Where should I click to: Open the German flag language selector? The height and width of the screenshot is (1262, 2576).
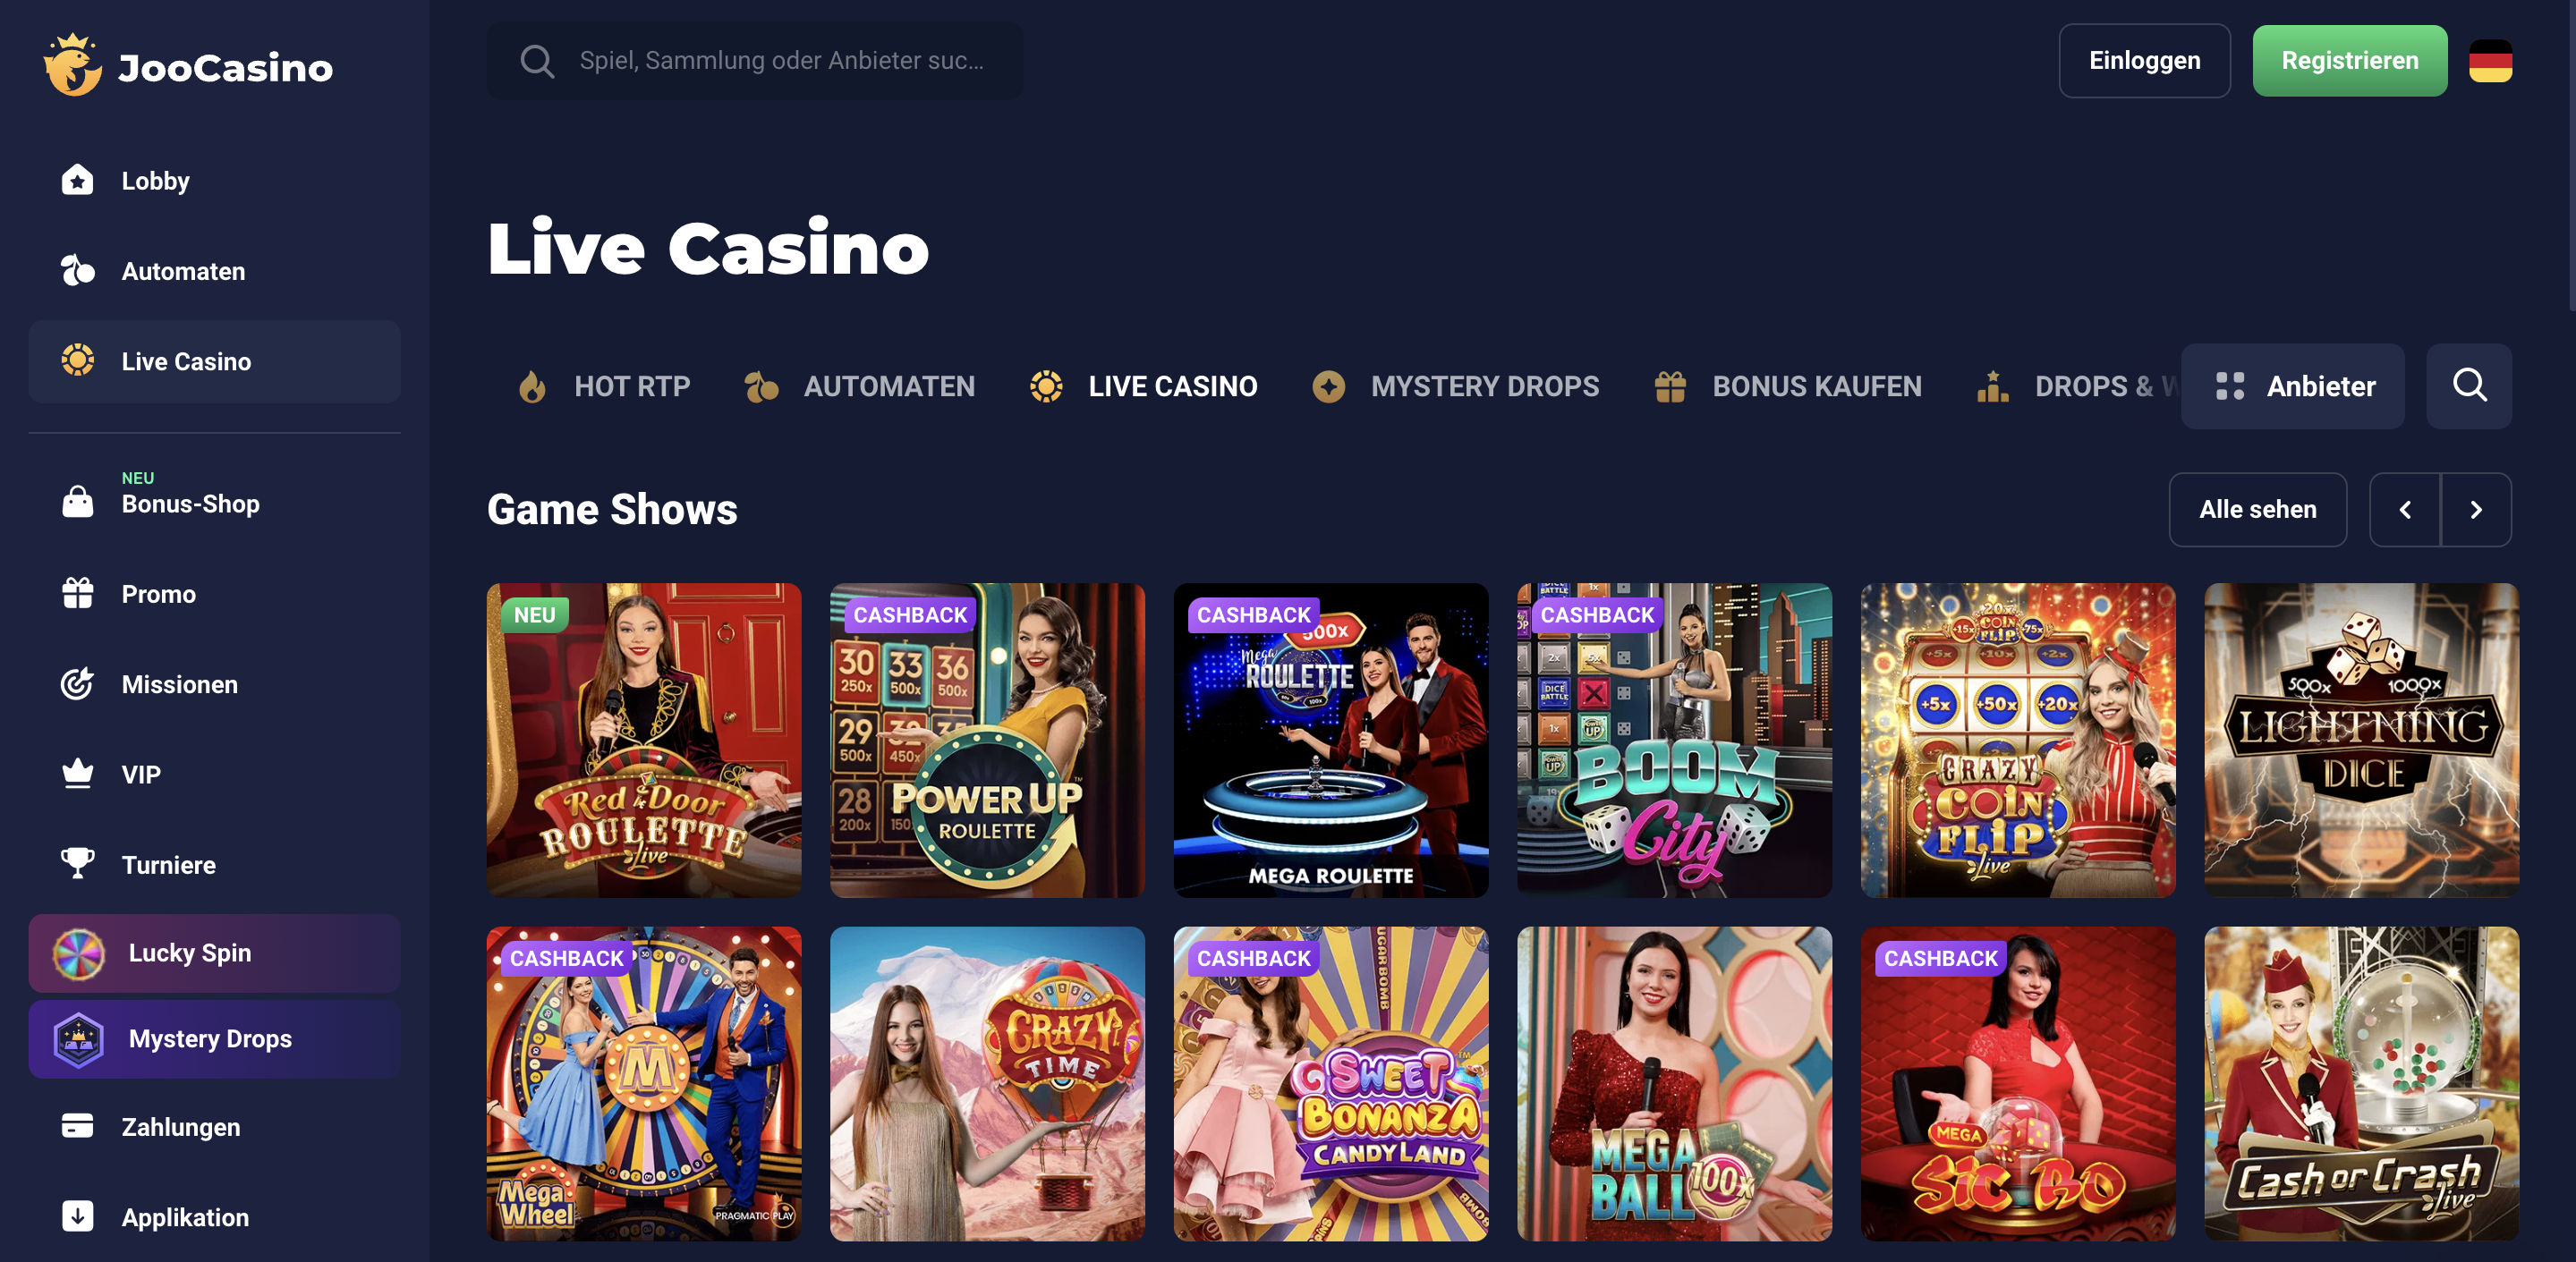[2490, 61]
